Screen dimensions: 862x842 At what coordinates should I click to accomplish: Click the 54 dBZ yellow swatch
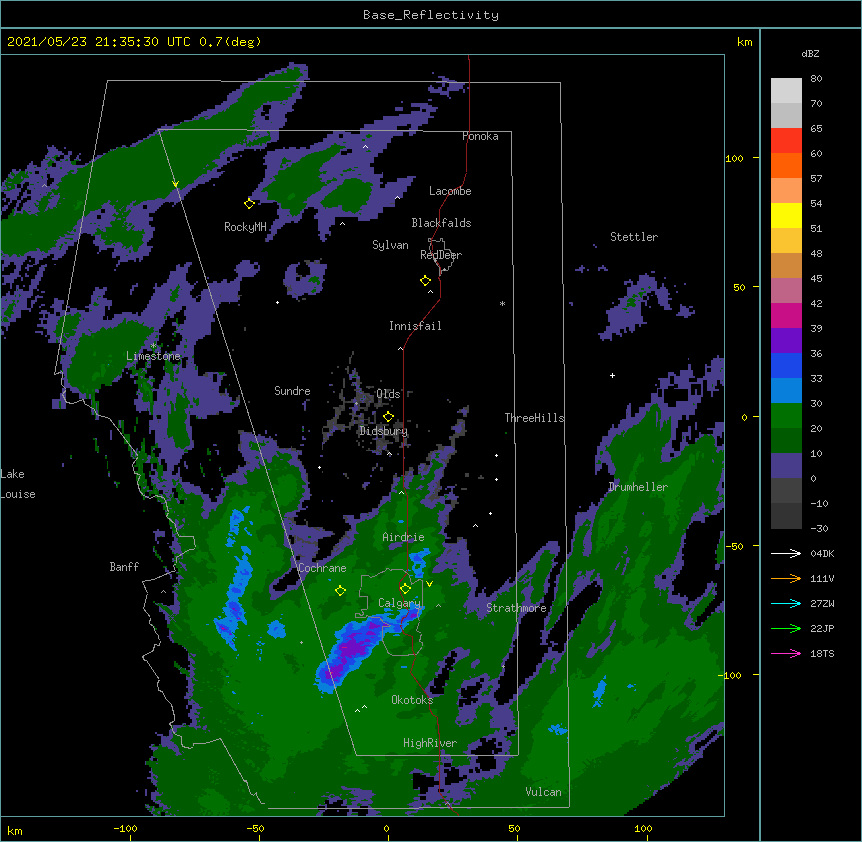(786, 215)
